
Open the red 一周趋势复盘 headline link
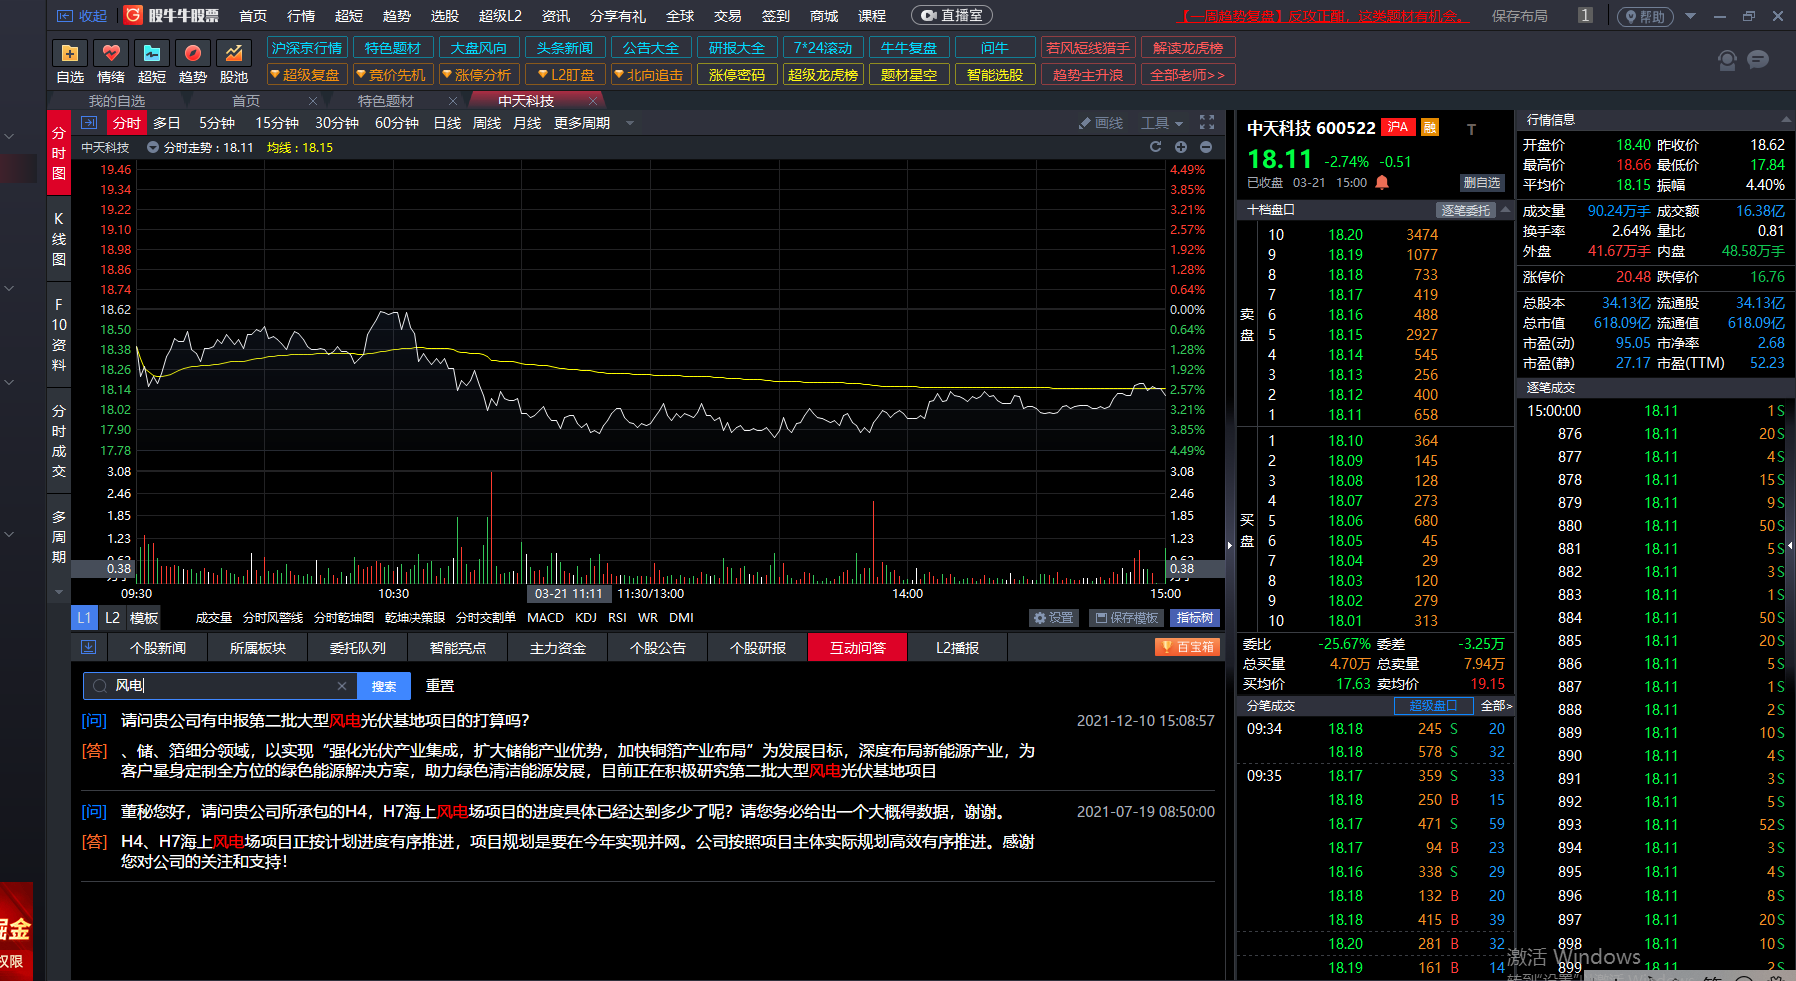[x=1324, y=16]
